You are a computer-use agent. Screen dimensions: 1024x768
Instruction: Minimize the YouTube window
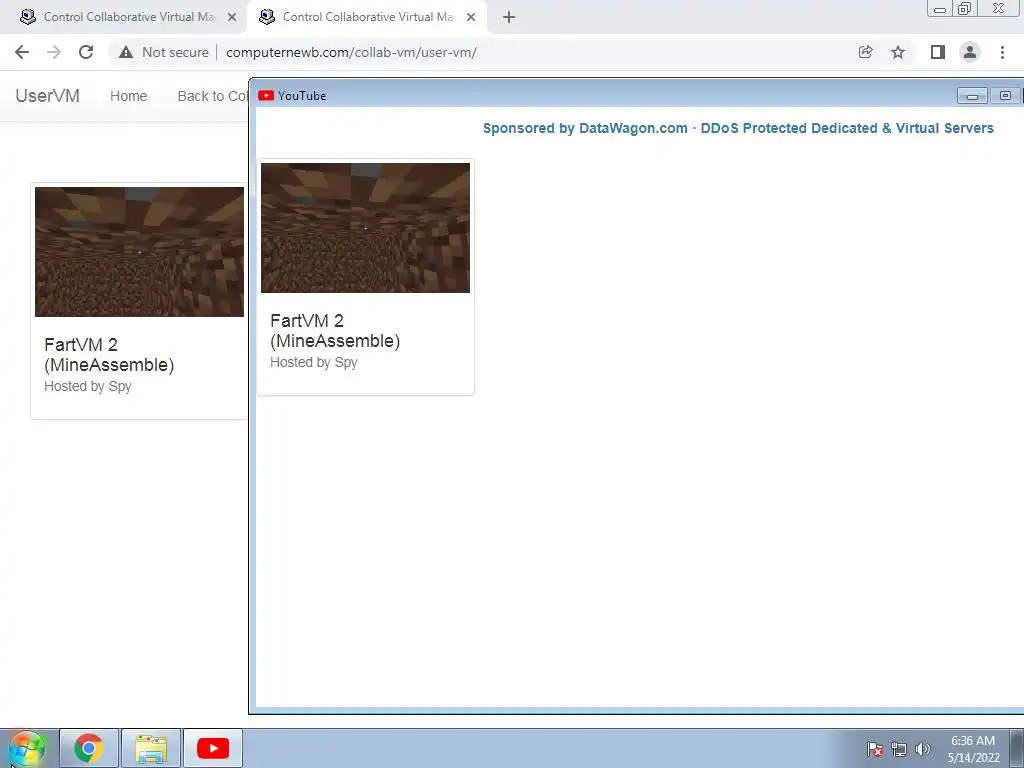[x=972, y=96]
